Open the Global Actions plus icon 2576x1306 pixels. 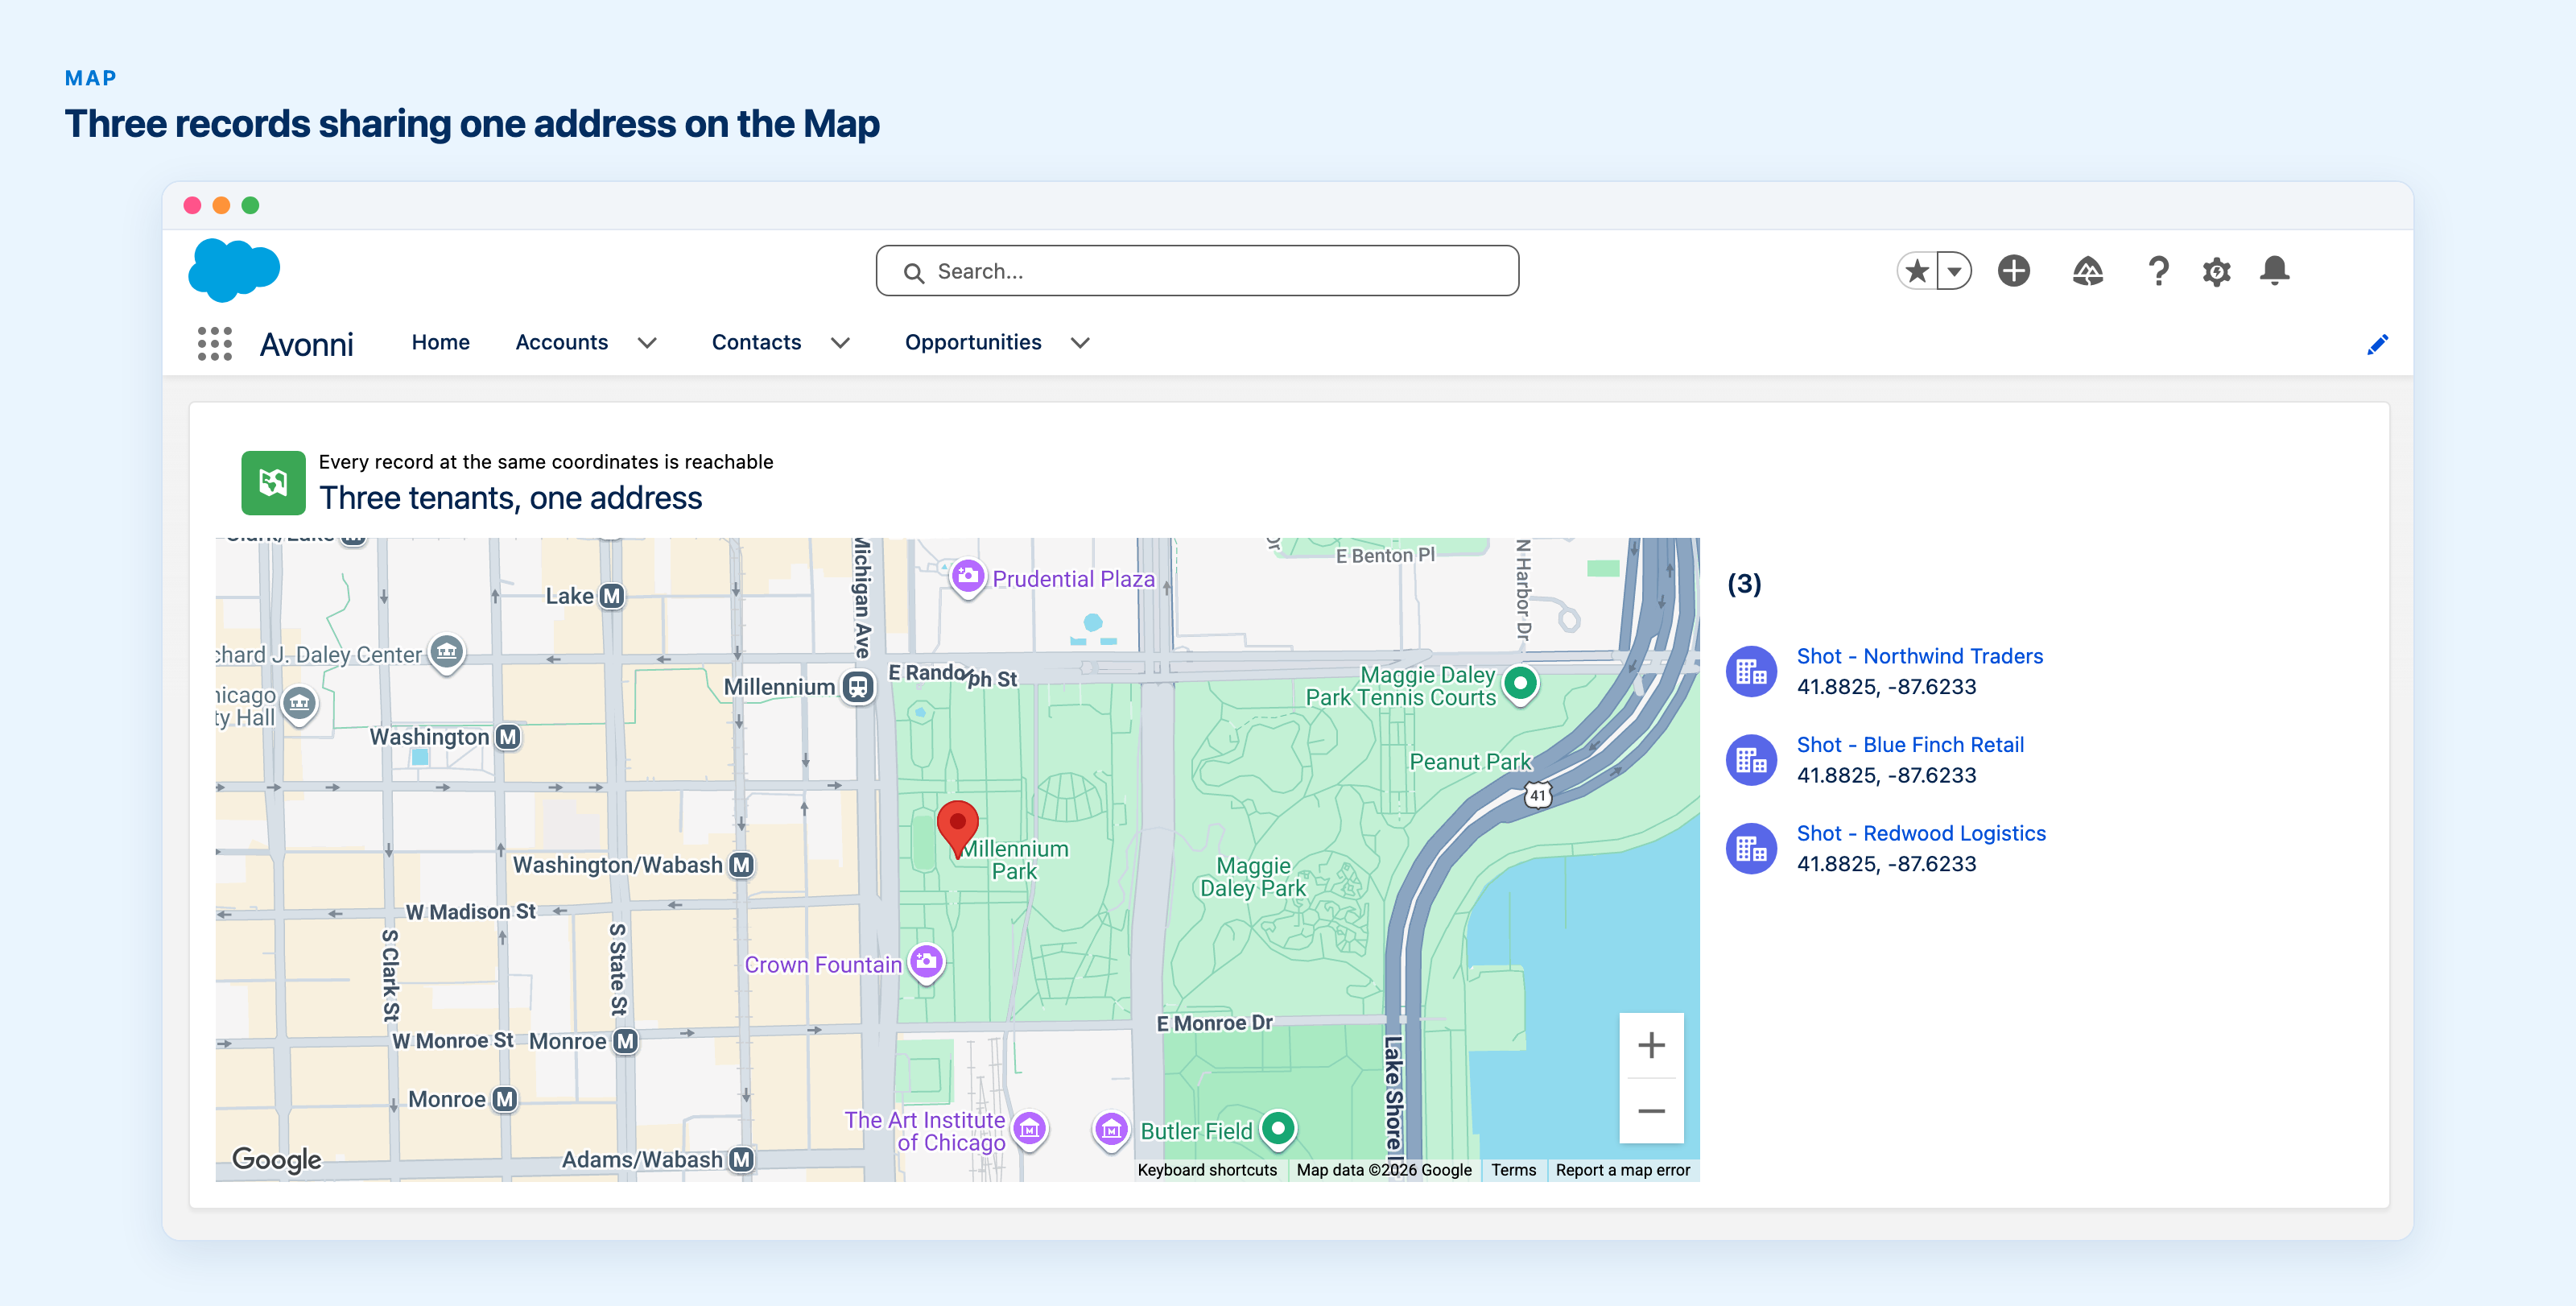pyautogui.click(x=2014, y=271)
